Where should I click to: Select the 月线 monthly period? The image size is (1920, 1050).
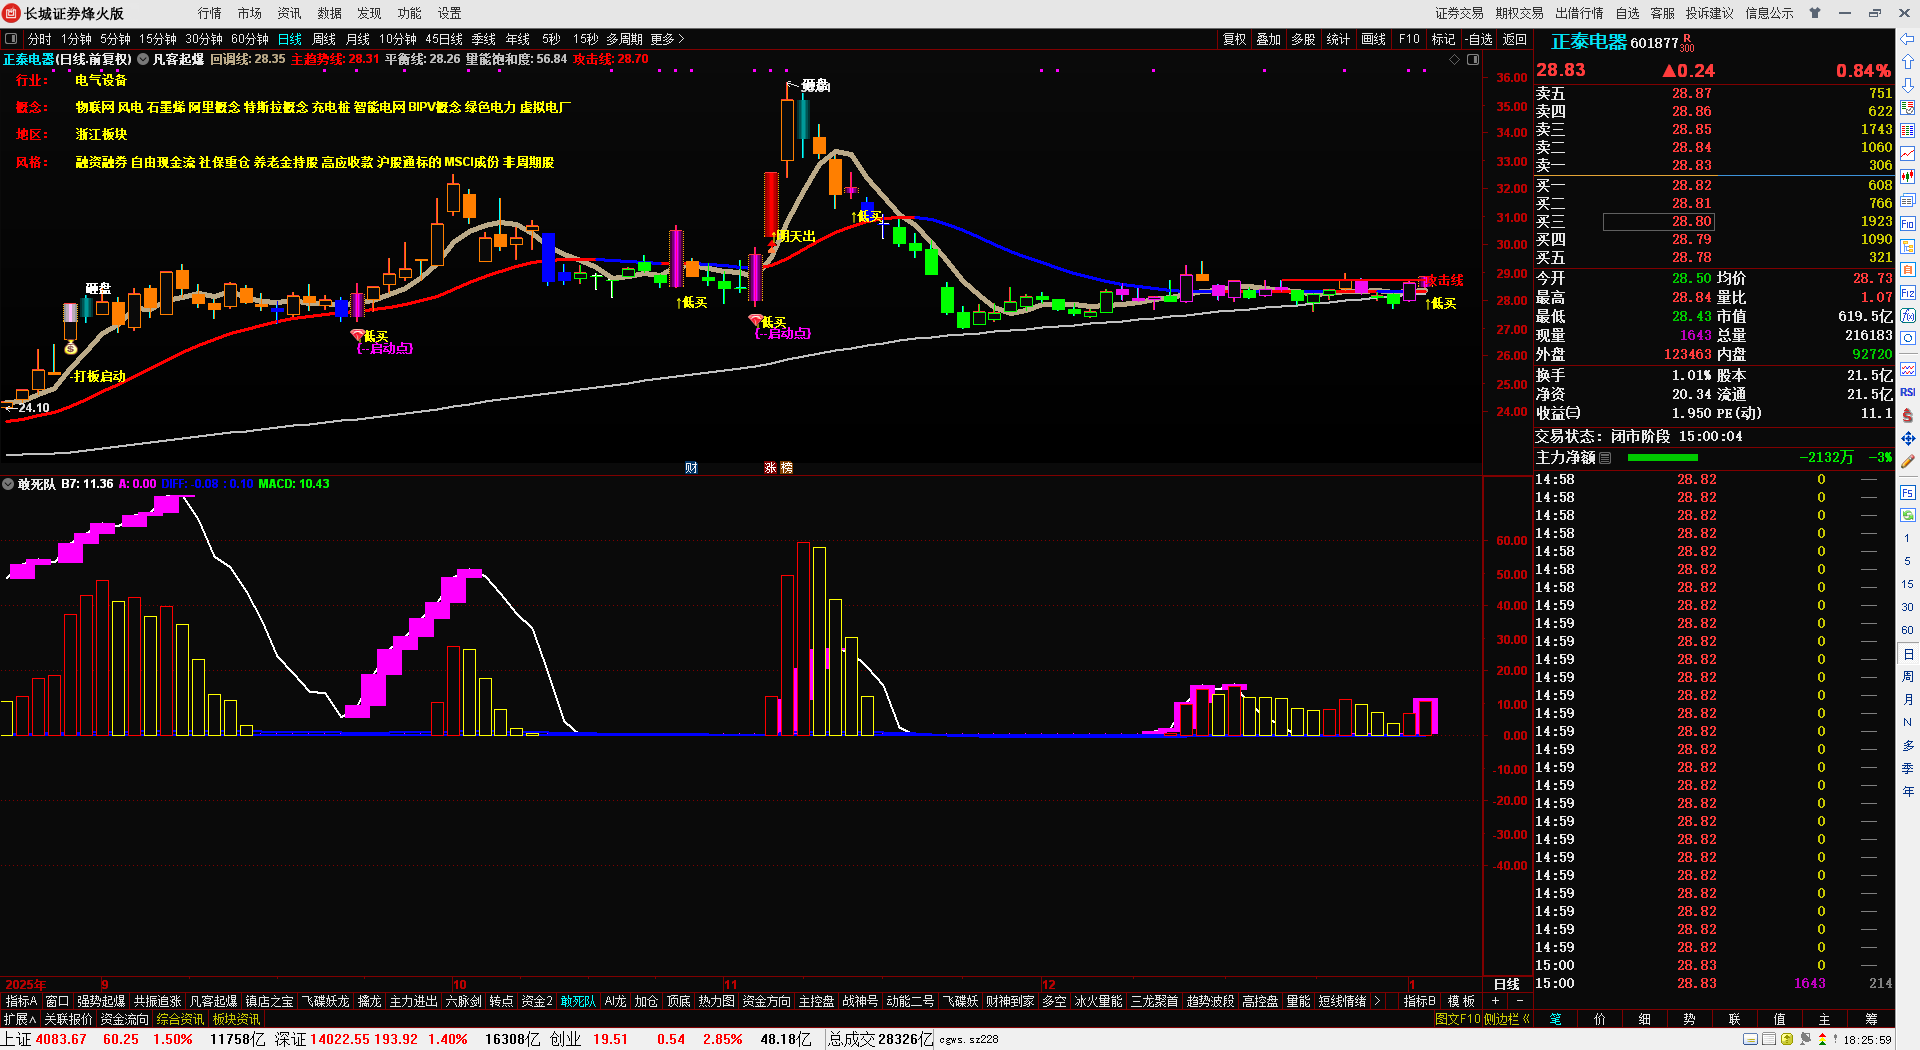coord(358,39)
